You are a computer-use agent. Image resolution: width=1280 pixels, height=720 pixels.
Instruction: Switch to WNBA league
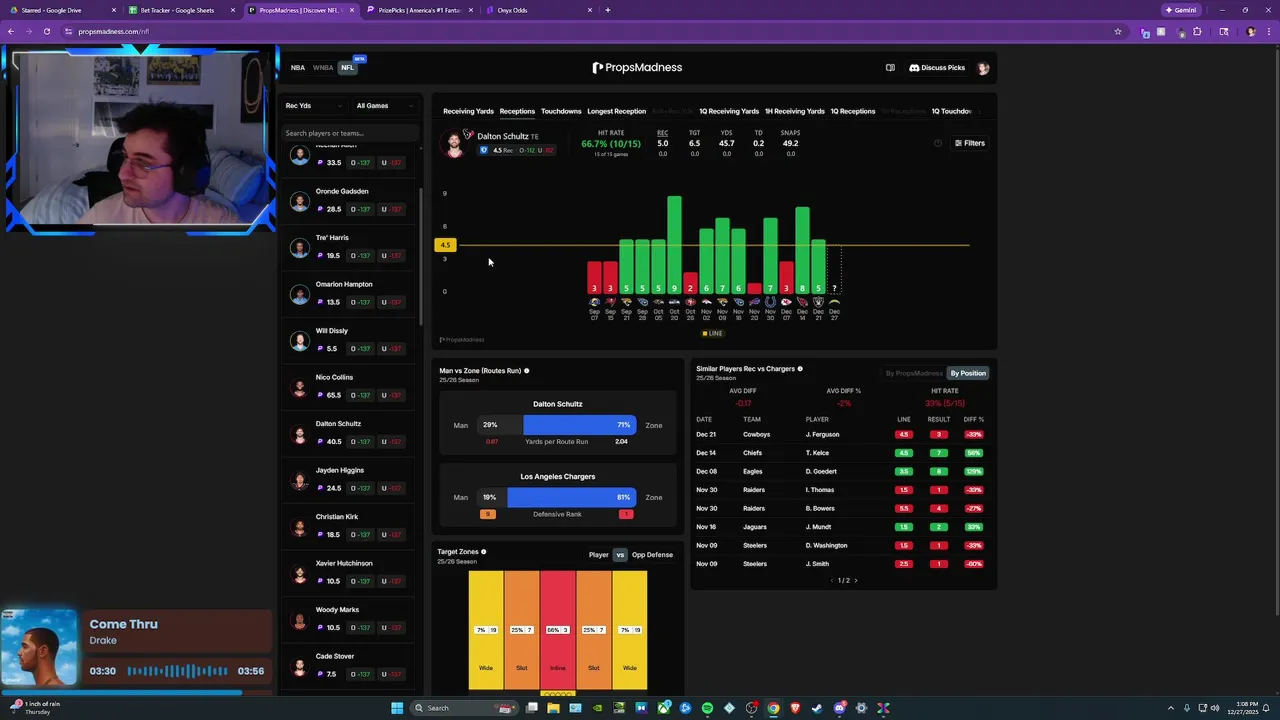[323, 68]
